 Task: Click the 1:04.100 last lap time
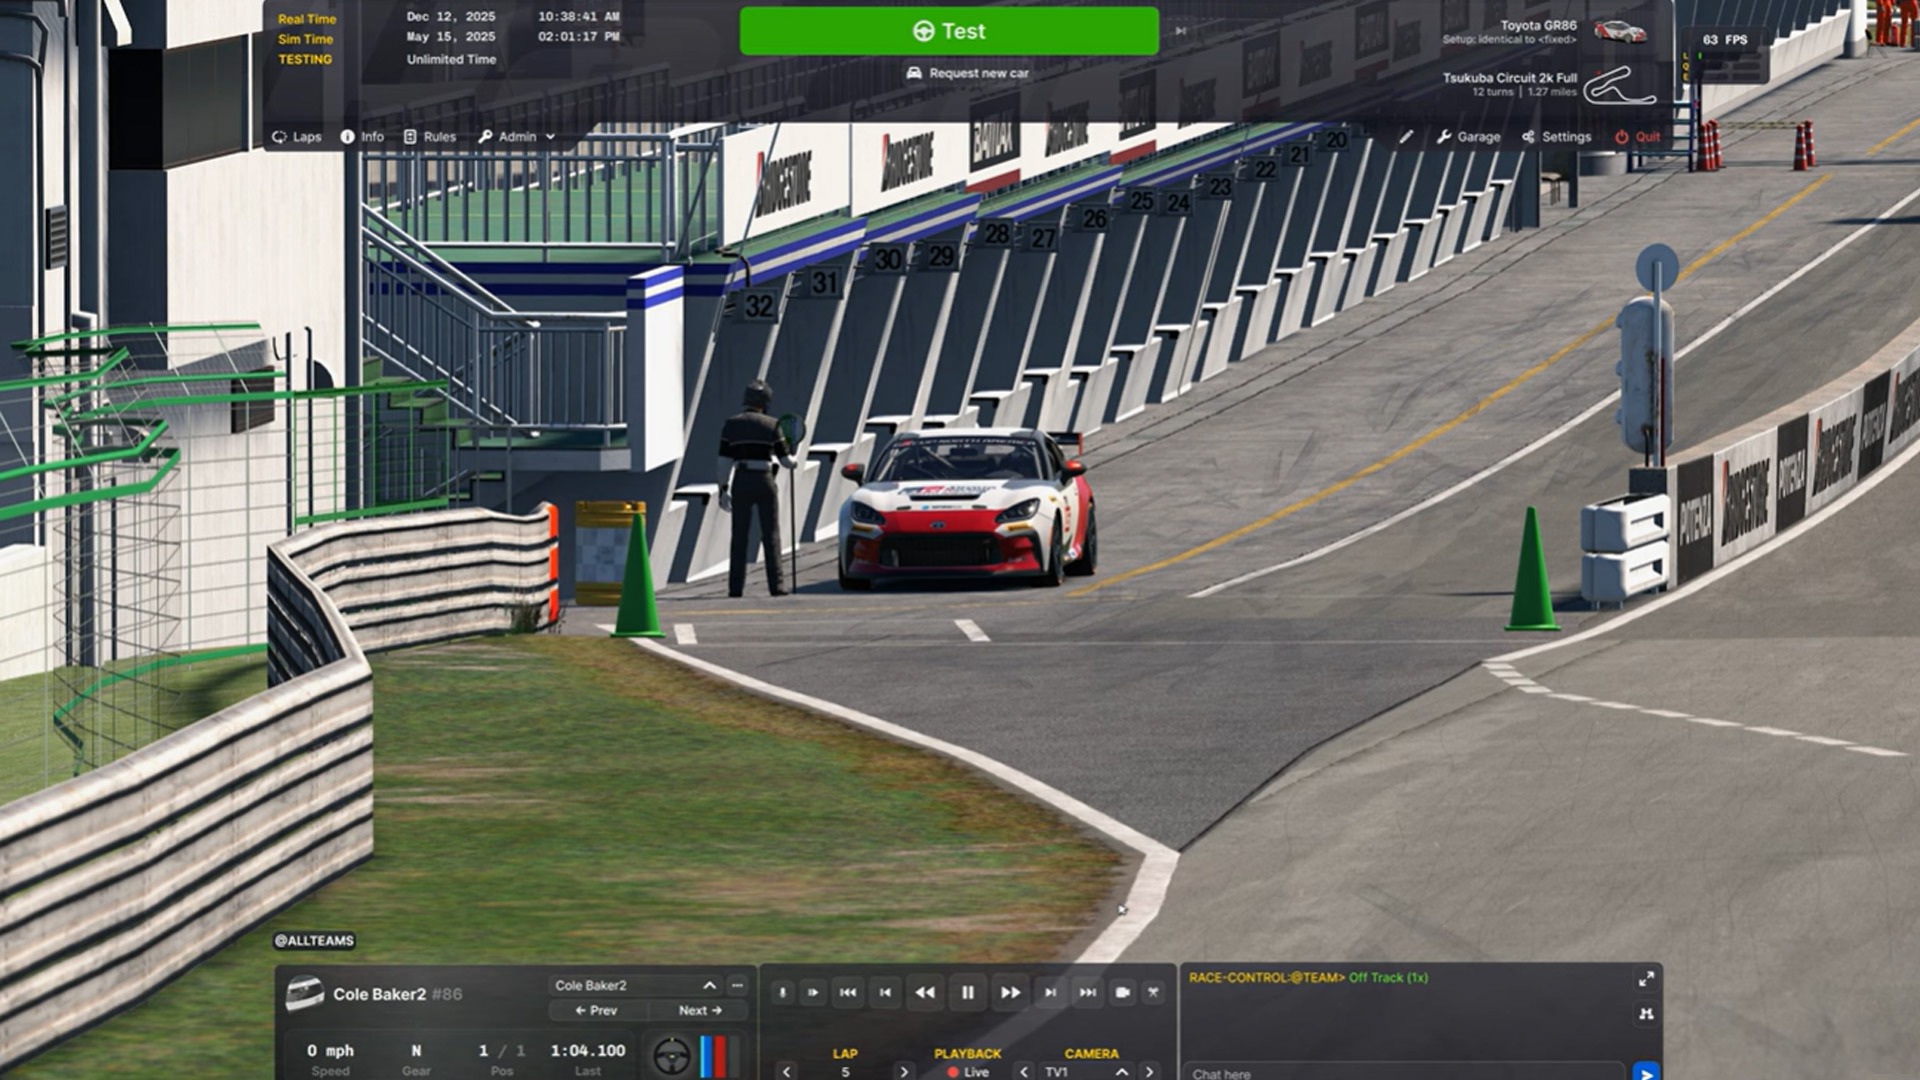[588, 1051]
